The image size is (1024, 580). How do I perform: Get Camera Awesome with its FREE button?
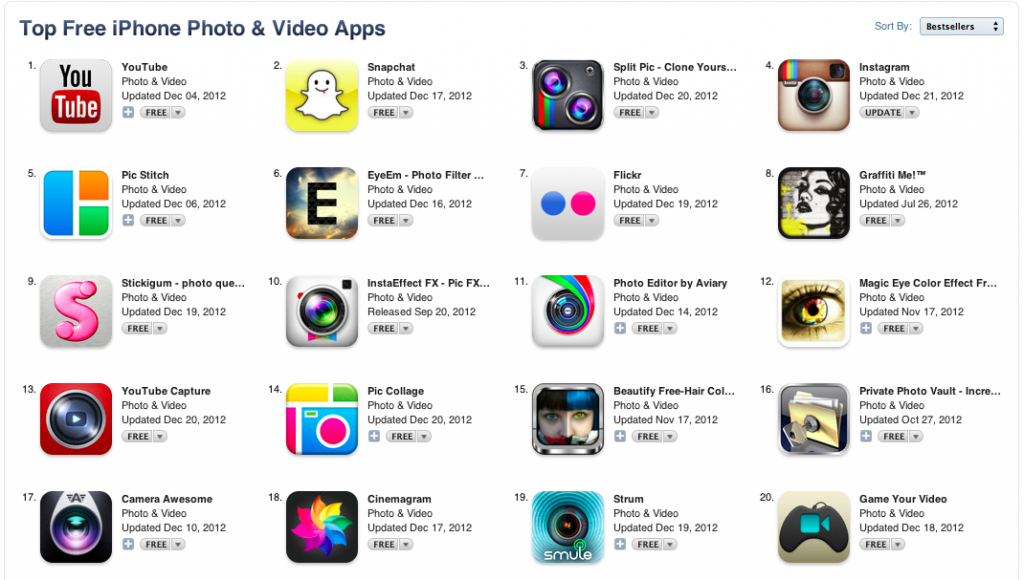pos(156,544)
